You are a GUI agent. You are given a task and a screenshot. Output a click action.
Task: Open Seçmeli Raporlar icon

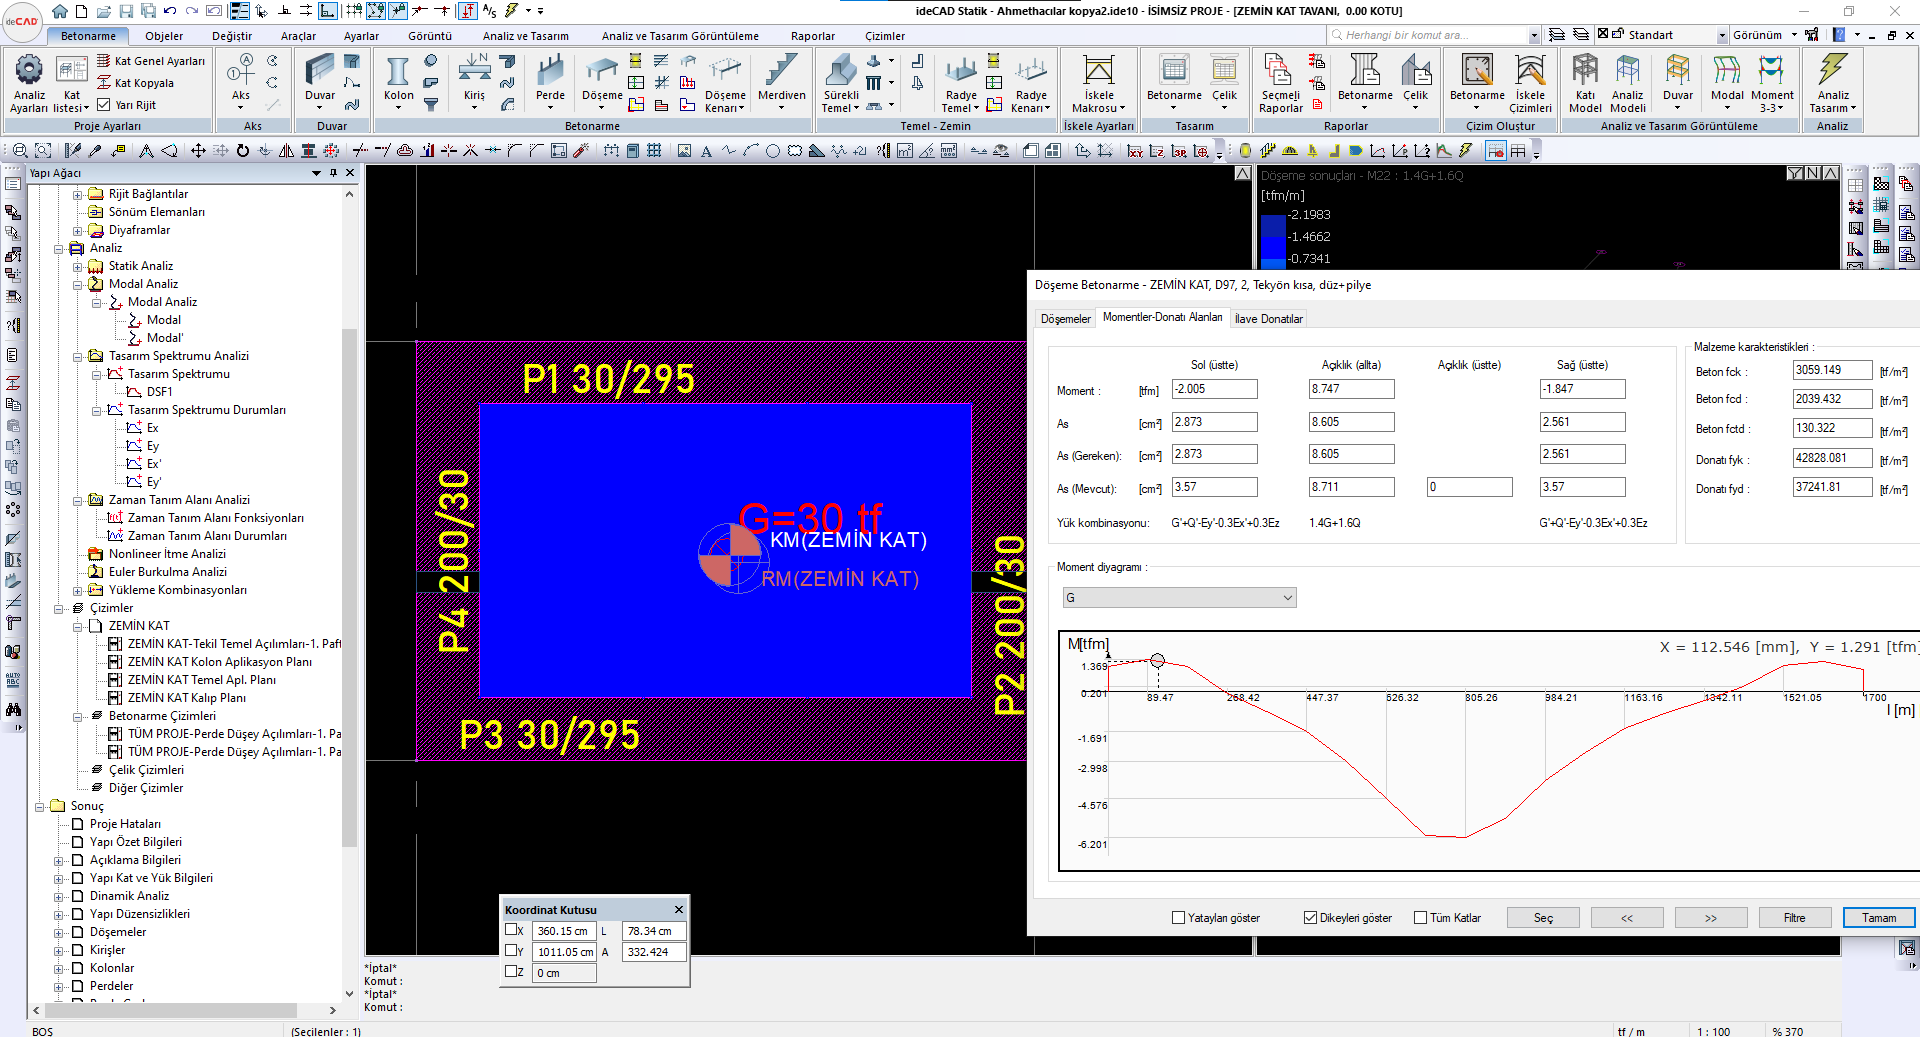point(1280,83)
